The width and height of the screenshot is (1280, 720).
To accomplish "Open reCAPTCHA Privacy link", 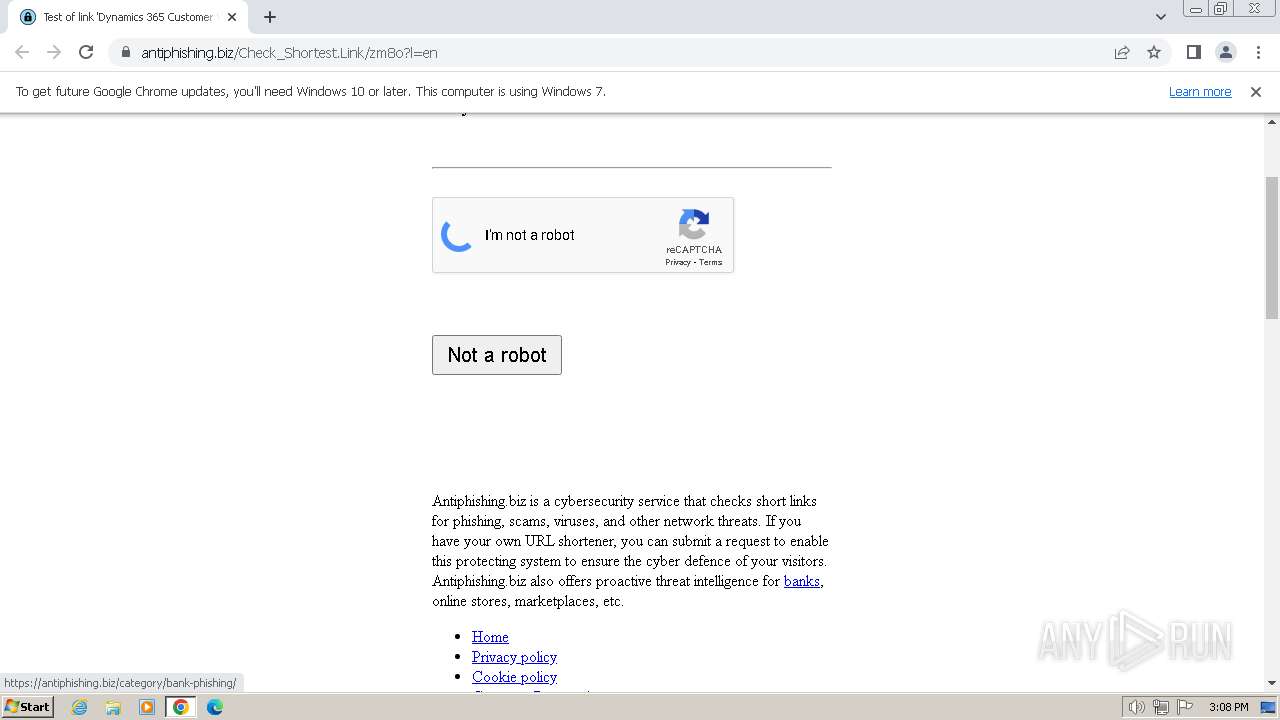I will [x=678, y=262].
